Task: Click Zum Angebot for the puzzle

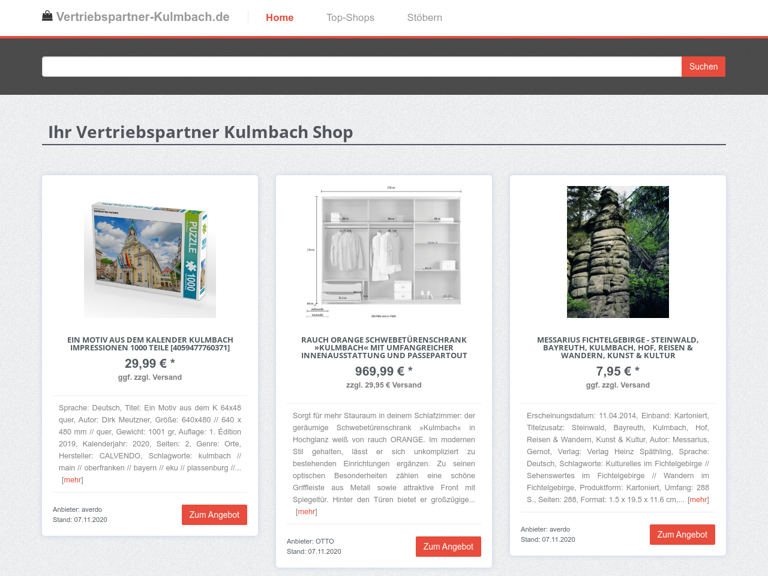Action: pyautogui.click(x=214, y=515)
